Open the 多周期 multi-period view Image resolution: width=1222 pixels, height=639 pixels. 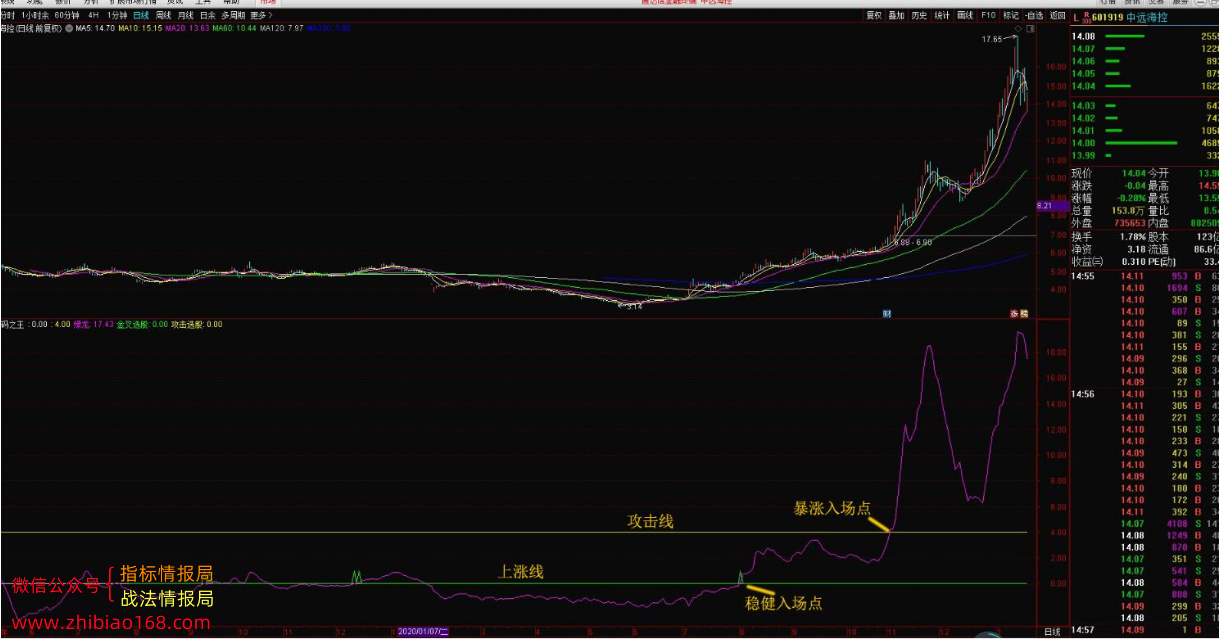[232, 16]
